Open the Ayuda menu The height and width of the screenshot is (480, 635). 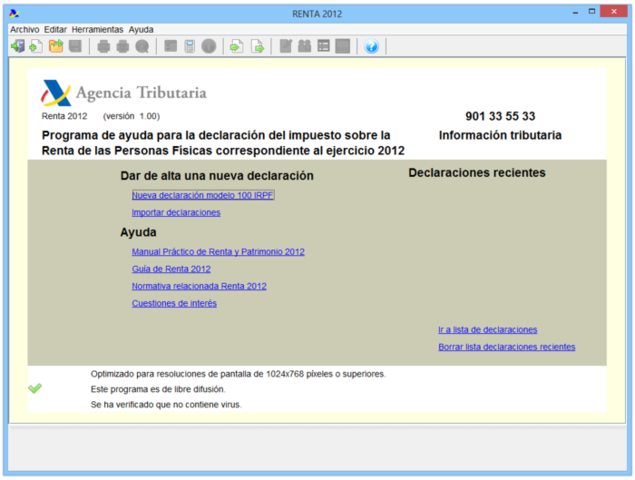click(141, 30)
